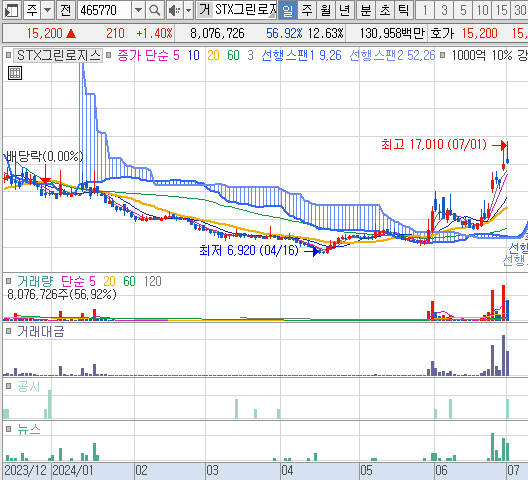The width and height of the screenshot is (528, 480).
Task: Click the 최고 17,010 (07/01) marker
Action: pyautogui.click(x=434, y=145)
